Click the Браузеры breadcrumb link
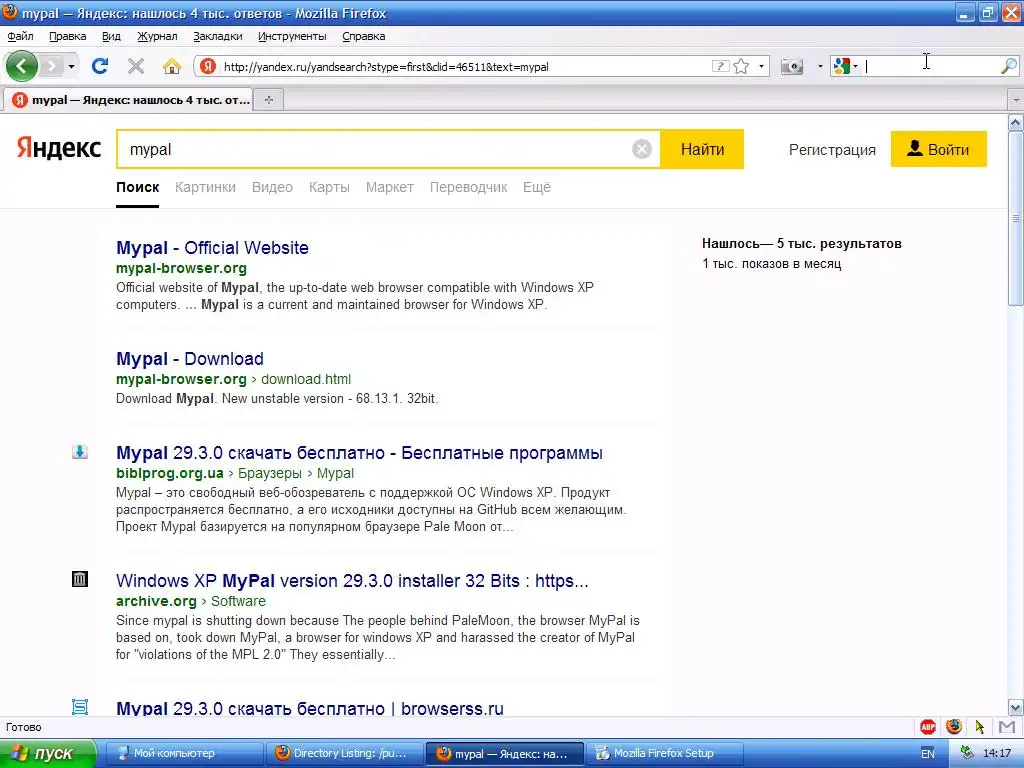This screenshot has height=768, width=1024. pos(270,473)
